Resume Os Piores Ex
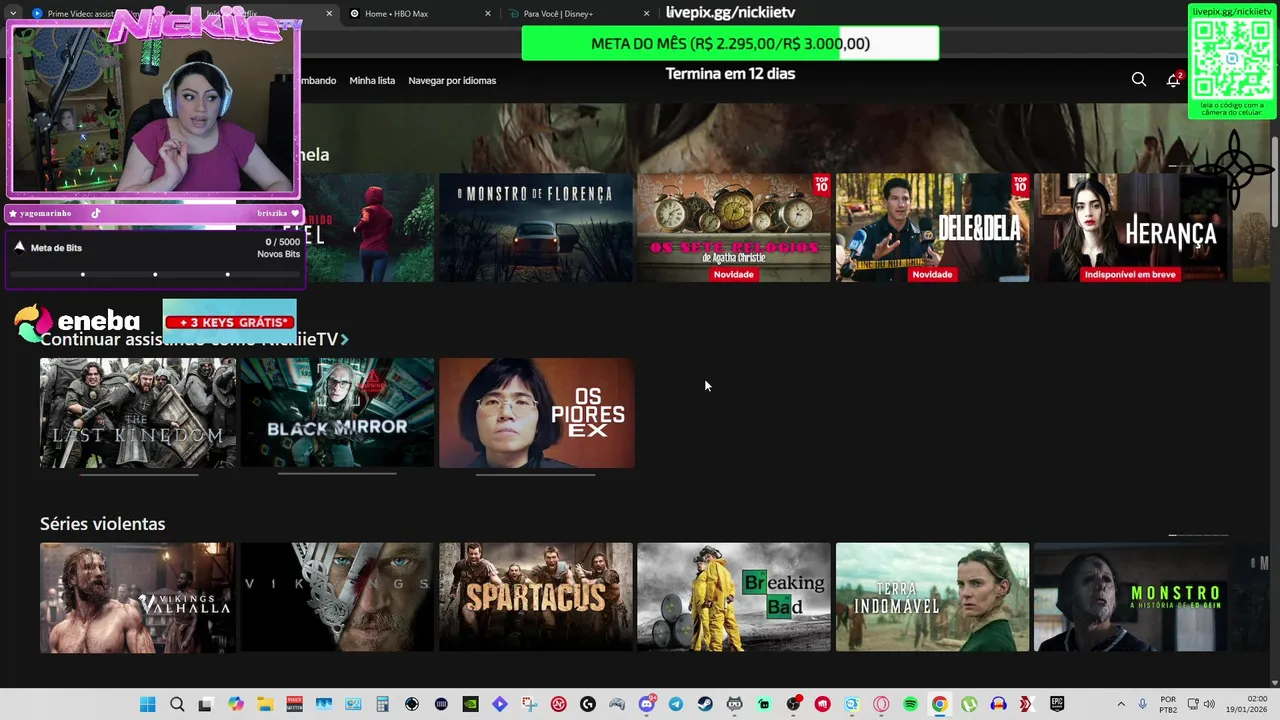This screenshot has width=1280, height=720. pyautogui.click(x=536, y=413)
